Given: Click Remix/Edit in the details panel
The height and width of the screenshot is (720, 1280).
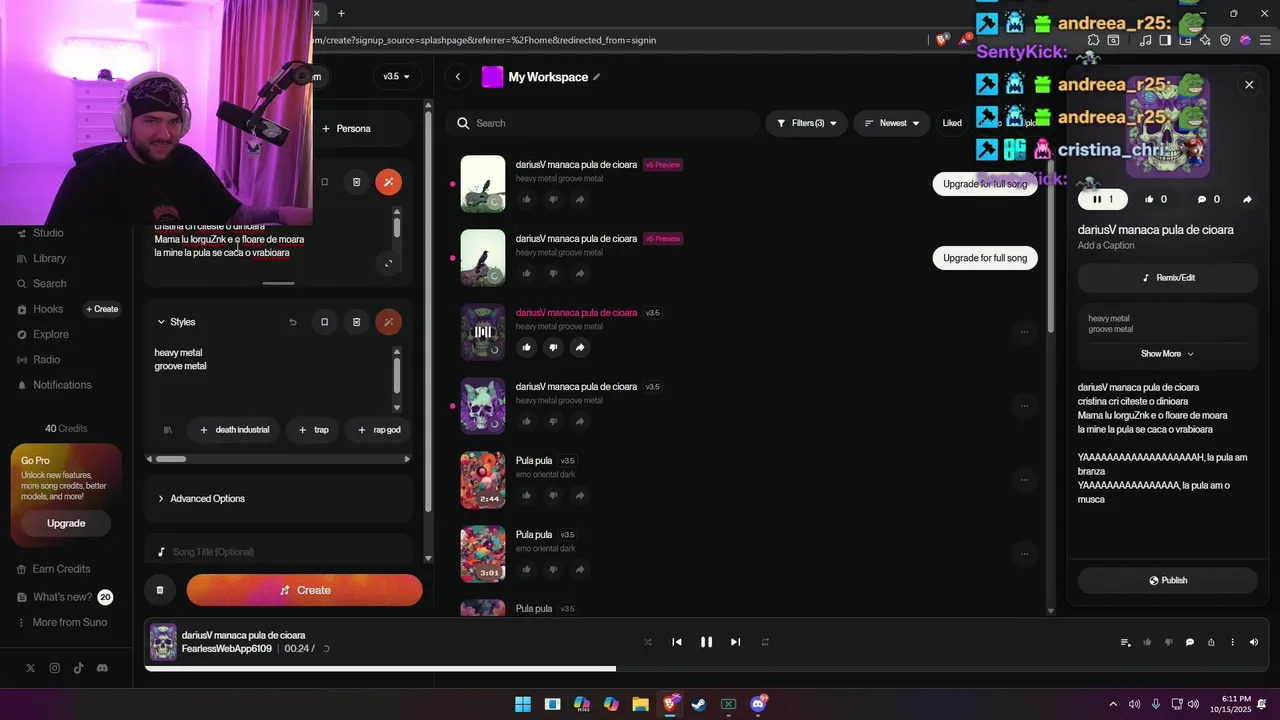Looking at the screenshot, I should click(x=1168, y=278).
